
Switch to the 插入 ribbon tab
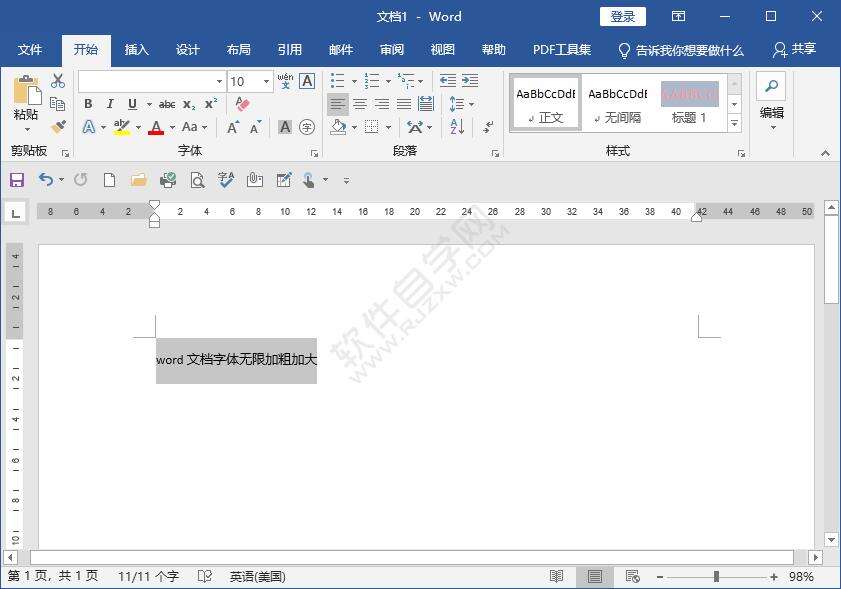(x=136, y=49)
